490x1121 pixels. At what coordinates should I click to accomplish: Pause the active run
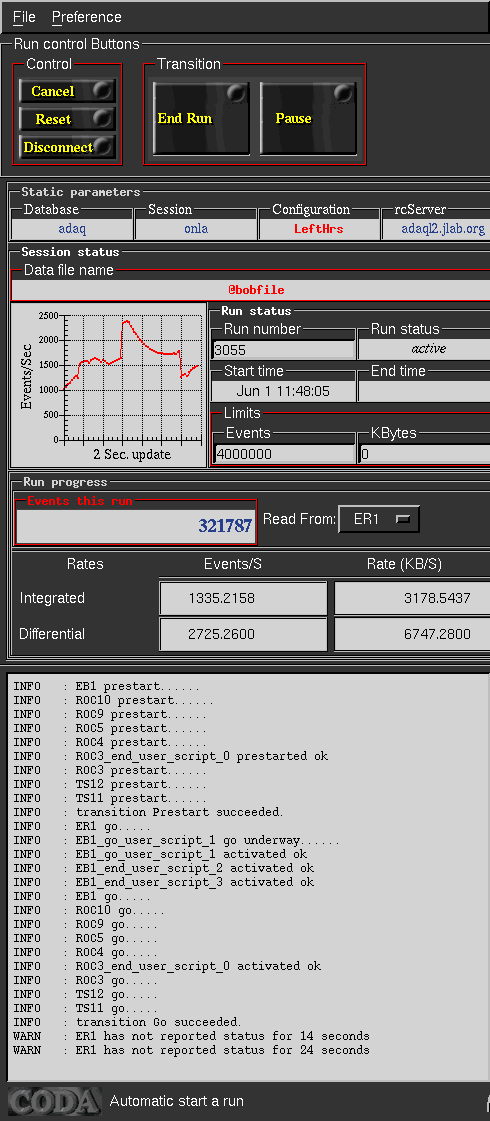point(308,118)
